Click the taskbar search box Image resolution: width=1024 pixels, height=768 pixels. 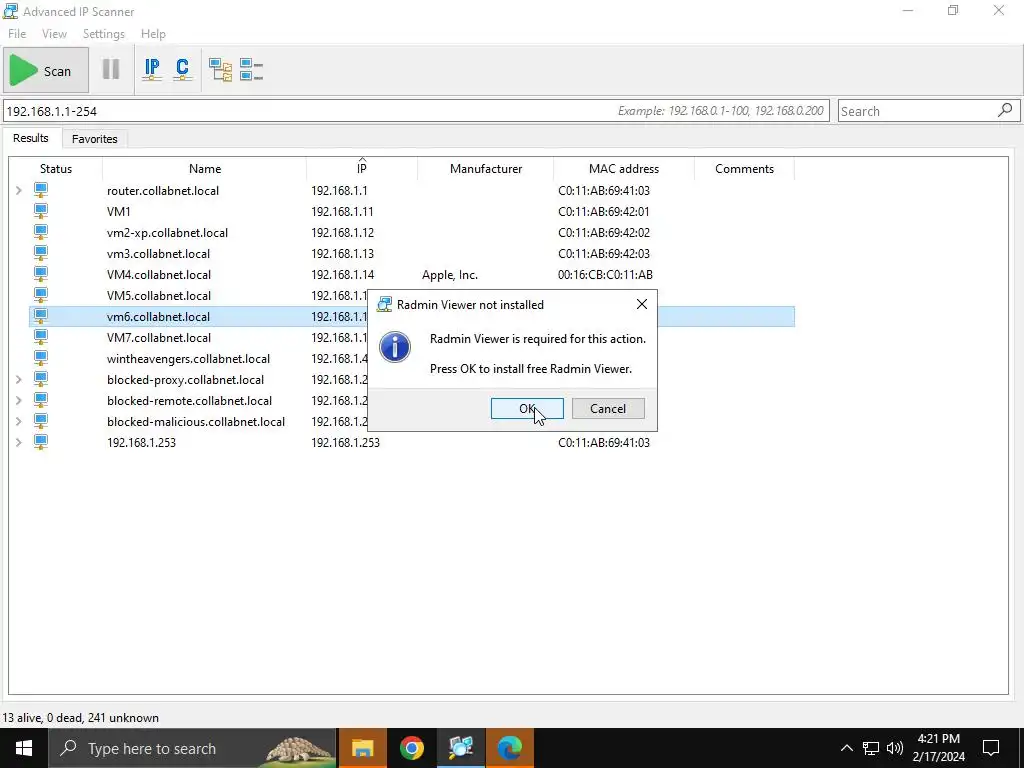[193, 748]
